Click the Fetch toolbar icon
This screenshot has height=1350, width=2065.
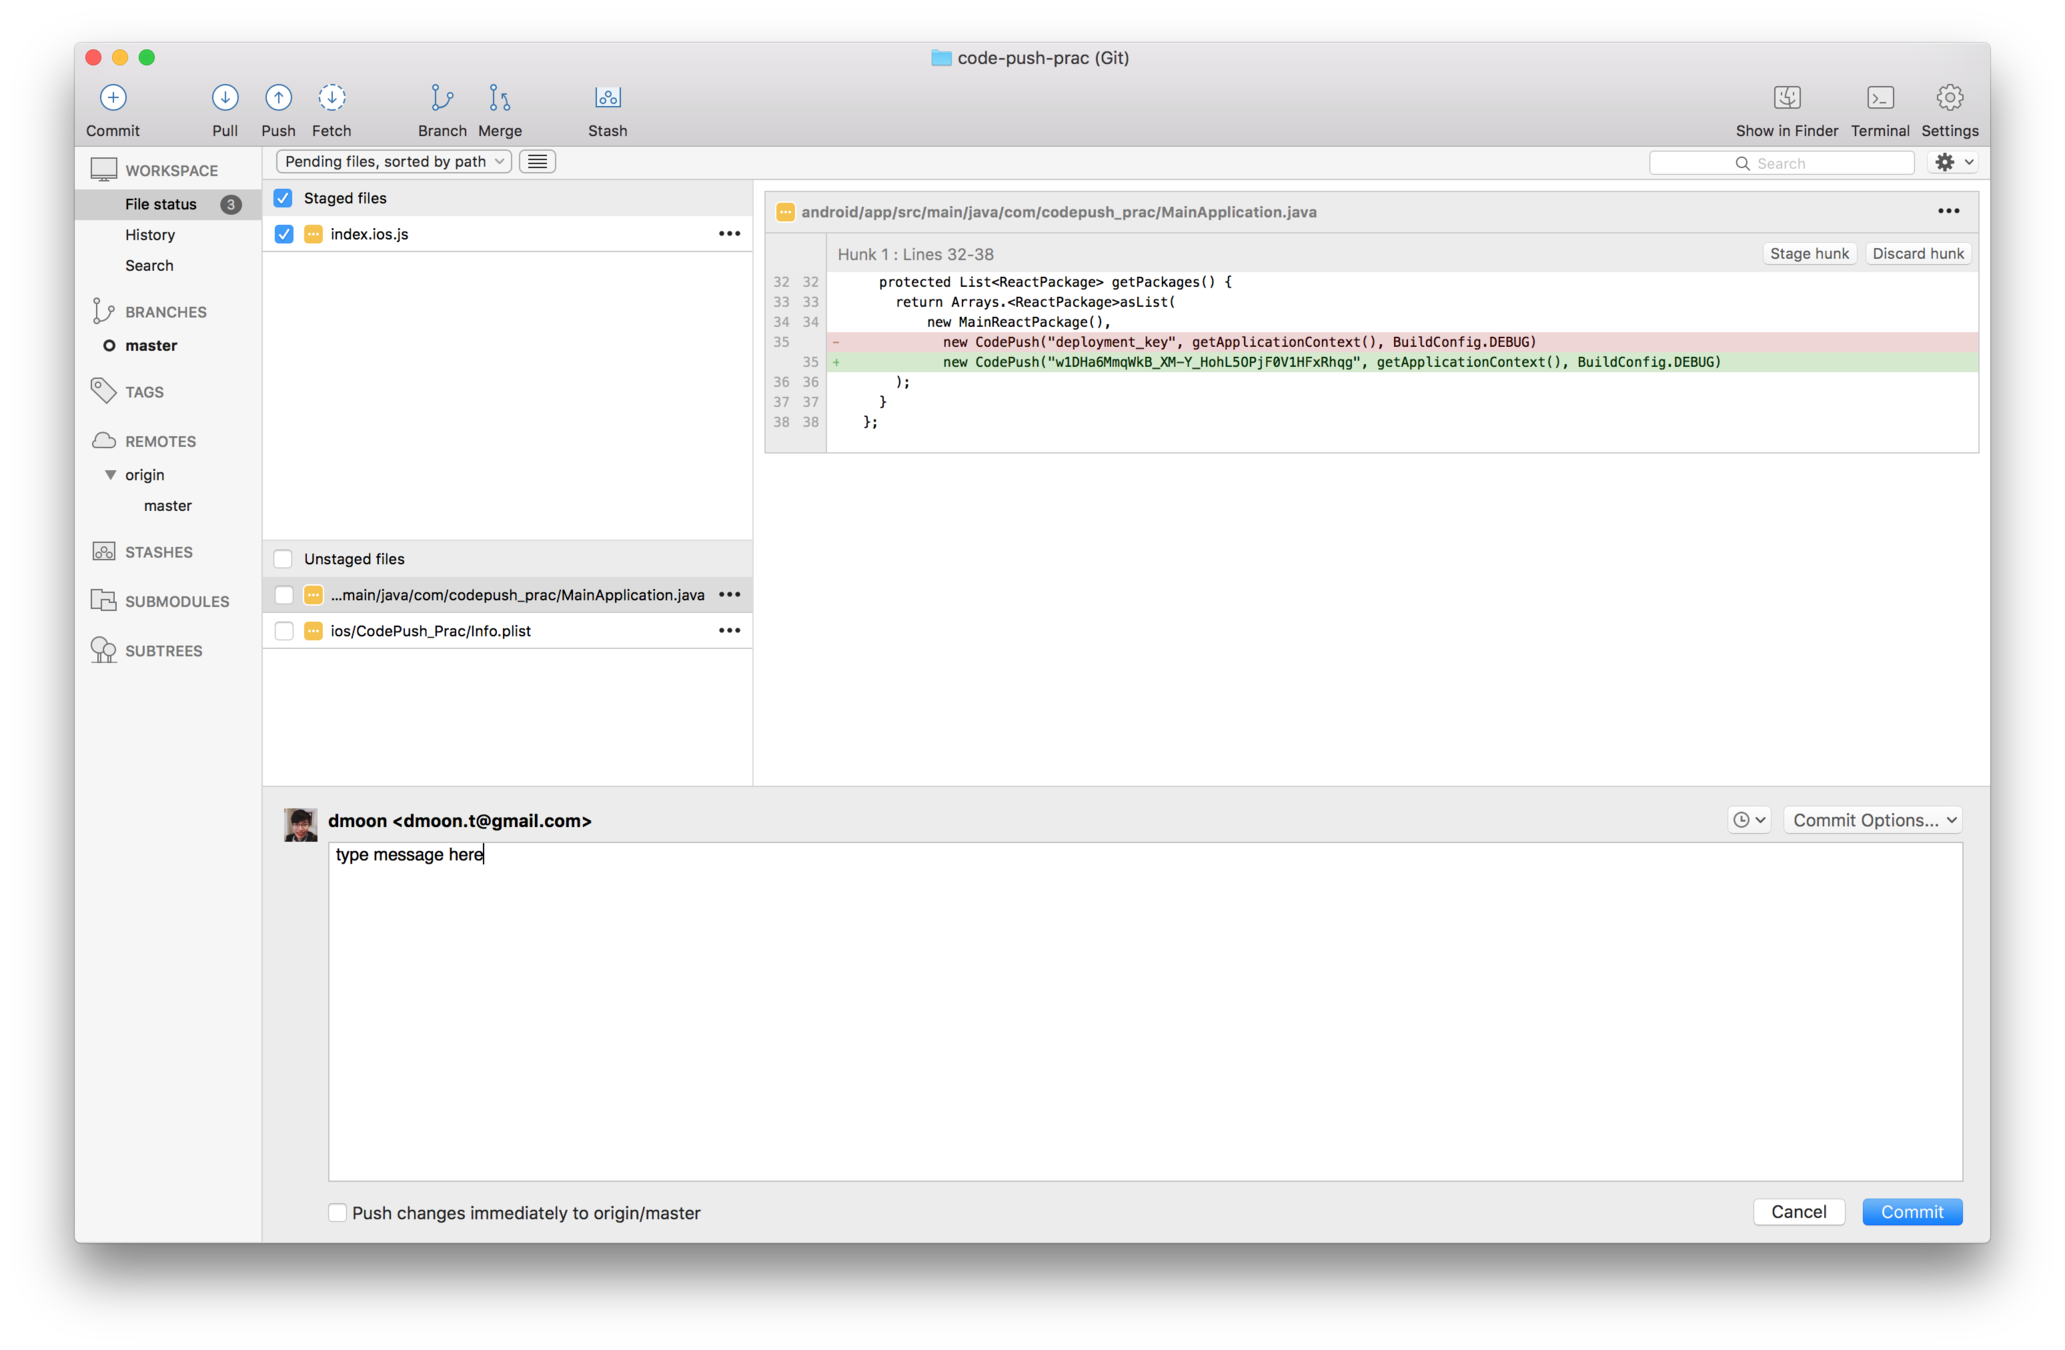[x=332, y=98]
